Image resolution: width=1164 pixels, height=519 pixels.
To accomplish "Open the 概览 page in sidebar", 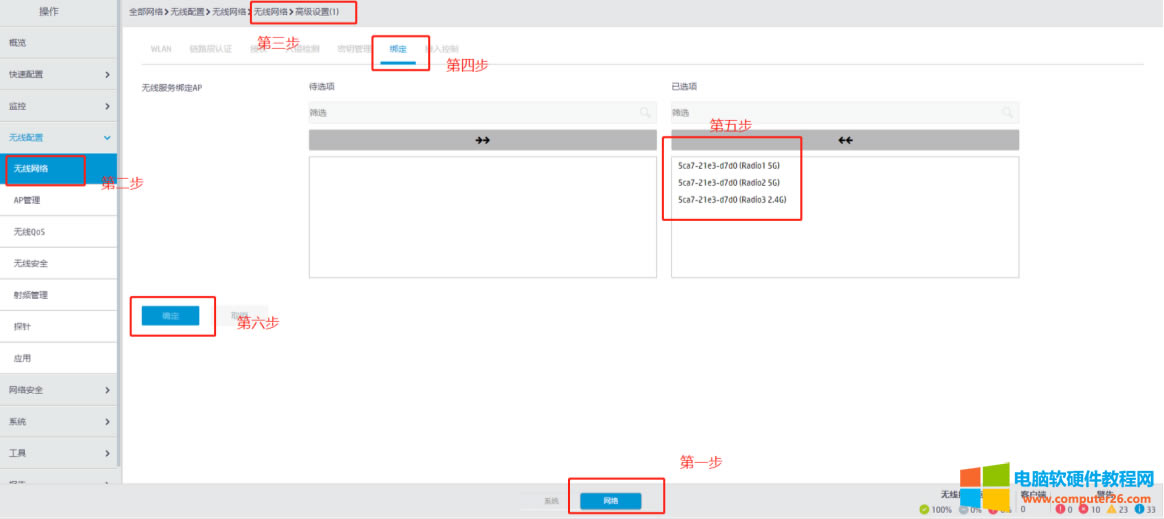I will point(58,43).
